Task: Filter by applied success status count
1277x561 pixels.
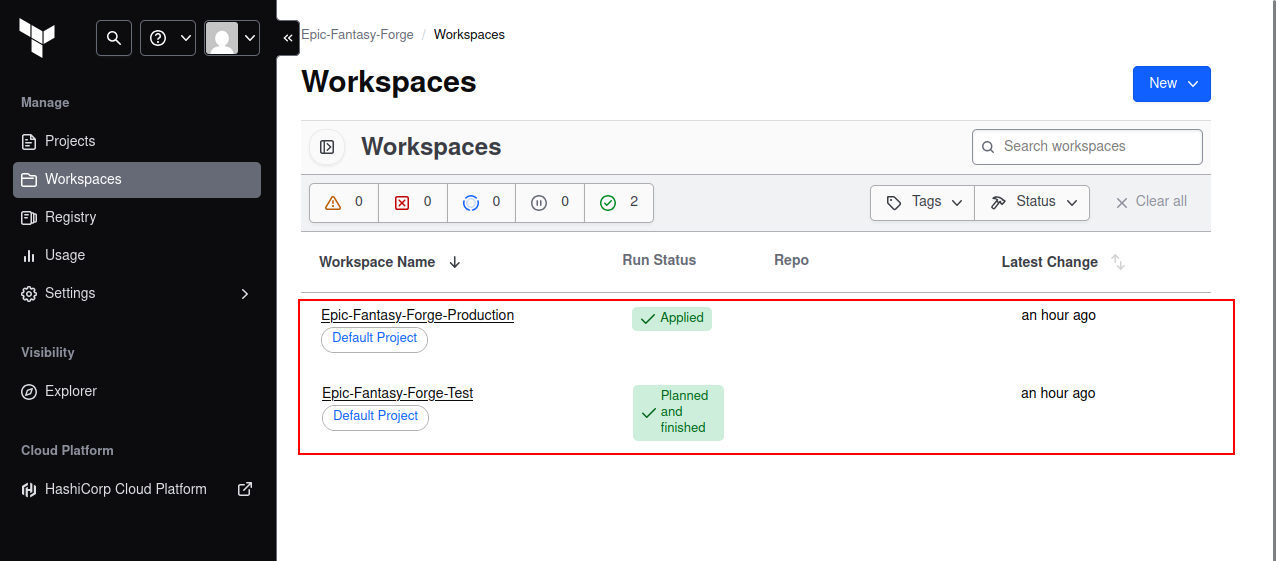Action: pos(619,202)
